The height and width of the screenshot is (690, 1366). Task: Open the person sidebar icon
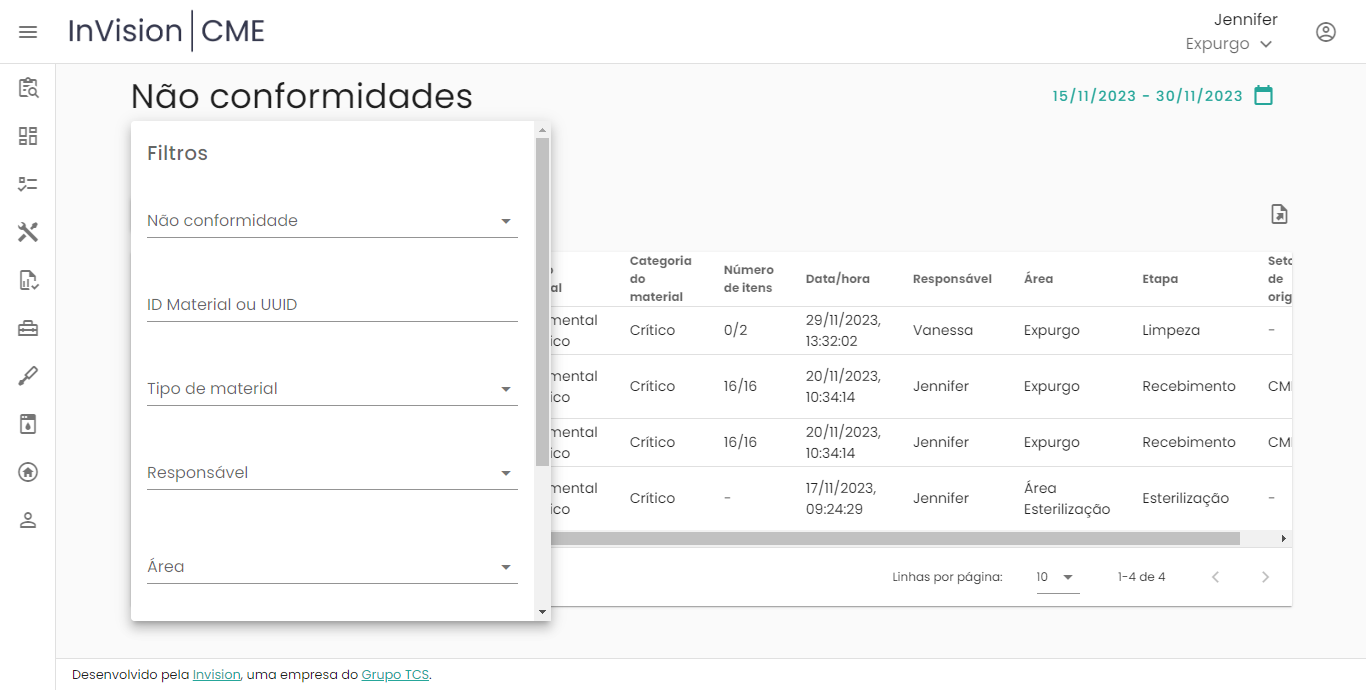28,520
